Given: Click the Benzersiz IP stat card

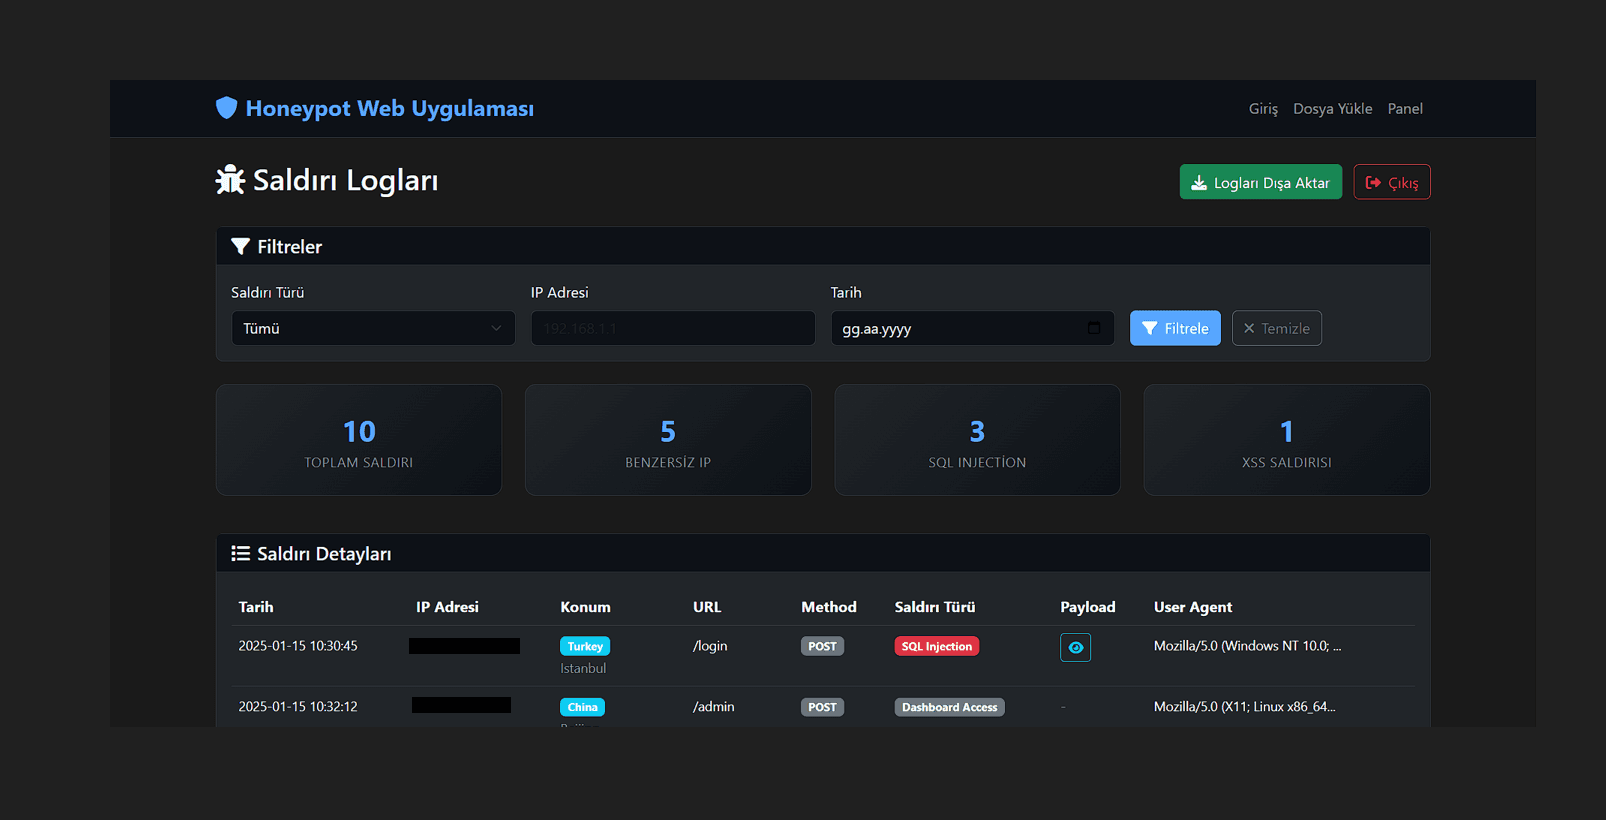Looking at the screenshot, I should (x=668, y=440).
